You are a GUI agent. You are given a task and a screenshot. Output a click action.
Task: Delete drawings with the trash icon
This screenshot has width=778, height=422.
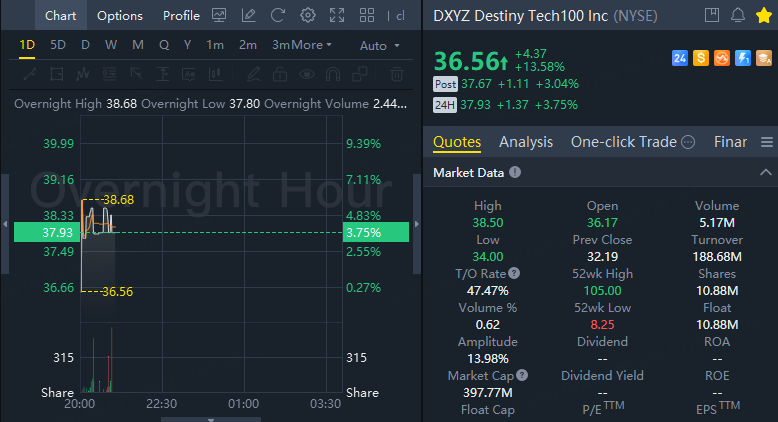click(396, 74)
